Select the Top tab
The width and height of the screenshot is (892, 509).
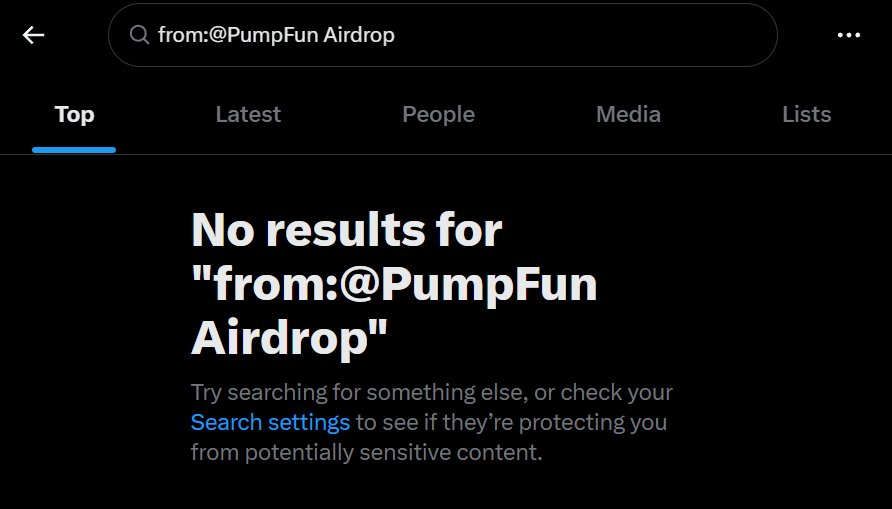(74, 114)
